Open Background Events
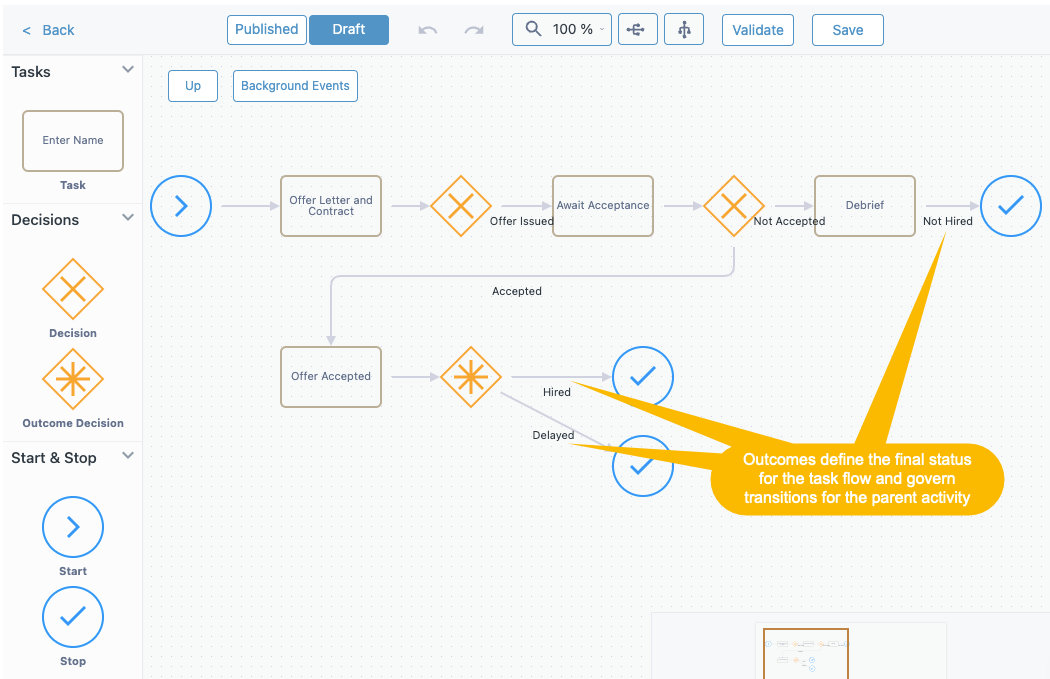This screenshot has height=679, width=1050. [x=295, y=85]
